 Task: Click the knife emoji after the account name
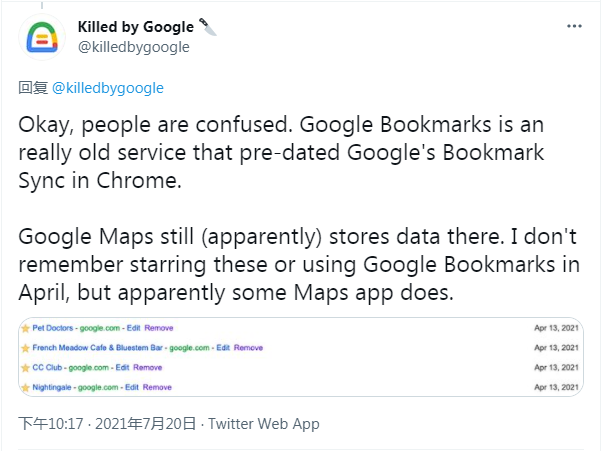coord(207,27)
